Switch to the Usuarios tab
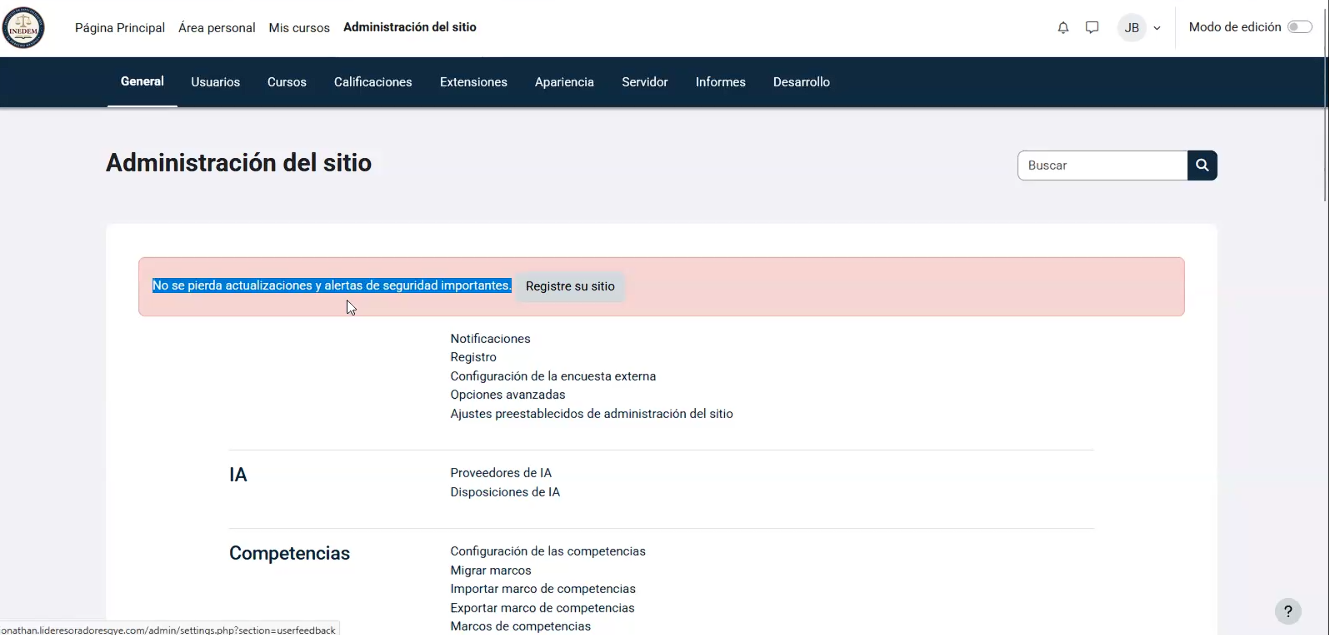Screen dimensions: 1329x635 pos(215,82)
